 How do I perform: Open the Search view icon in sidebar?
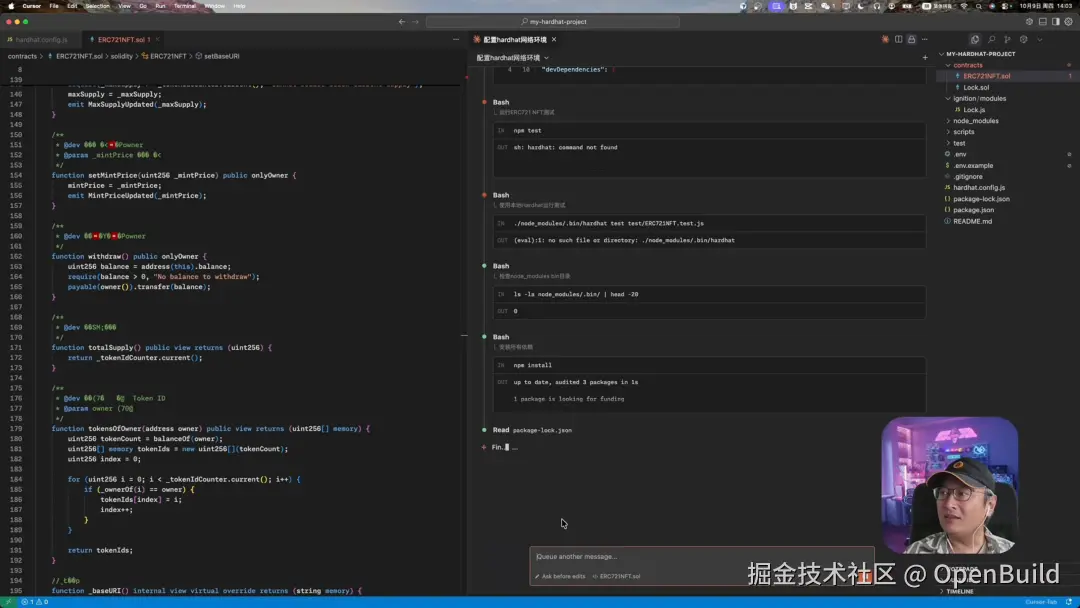(991, 40)
